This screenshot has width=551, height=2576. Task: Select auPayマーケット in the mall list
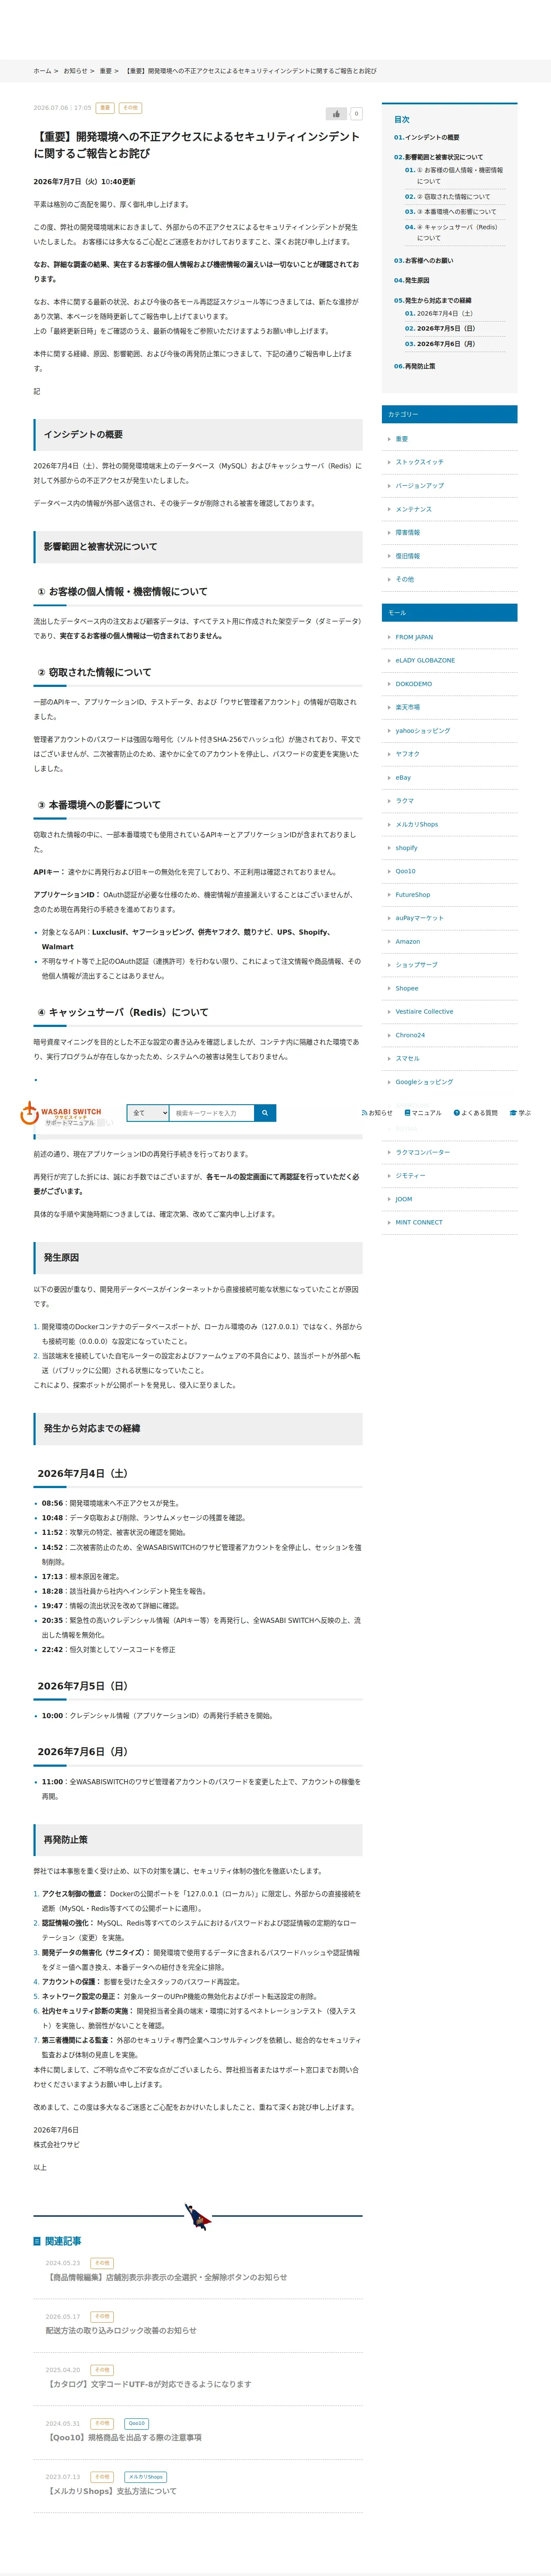(x=420, y=918)
